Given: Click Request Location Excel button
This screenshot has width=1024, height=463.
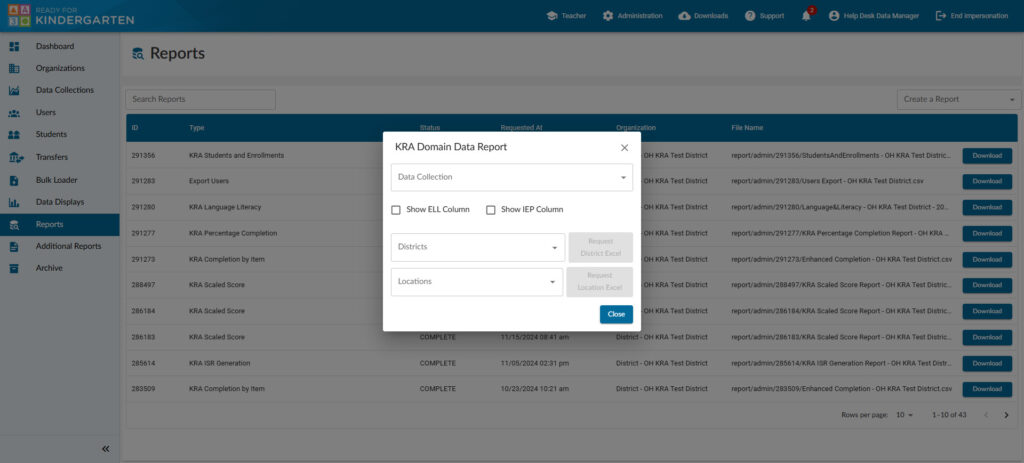Looking at the screenshot, I should (600, 282).
